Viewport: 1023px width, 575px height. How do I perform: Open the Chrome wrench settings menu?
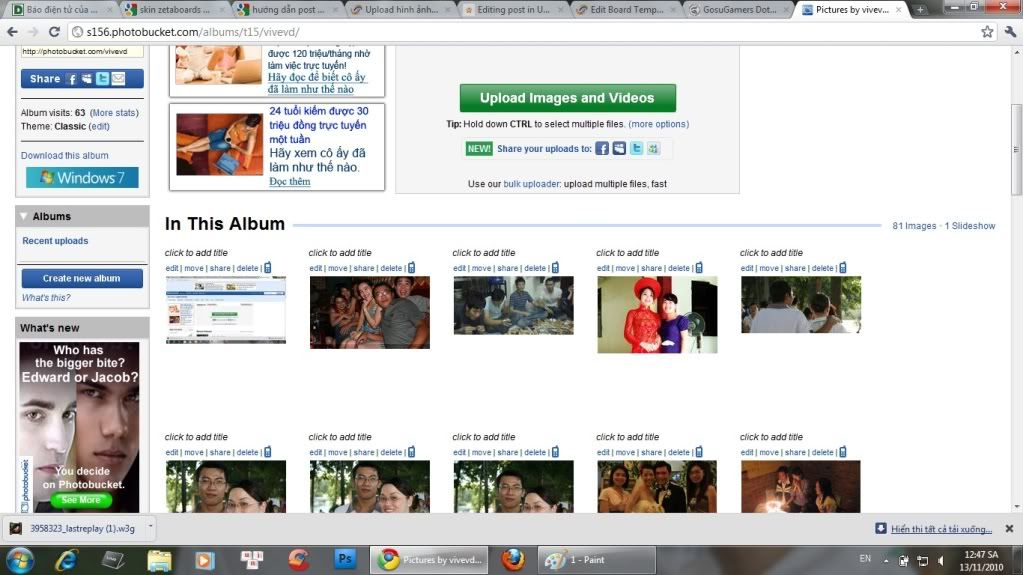click(x=1009, y=31)
